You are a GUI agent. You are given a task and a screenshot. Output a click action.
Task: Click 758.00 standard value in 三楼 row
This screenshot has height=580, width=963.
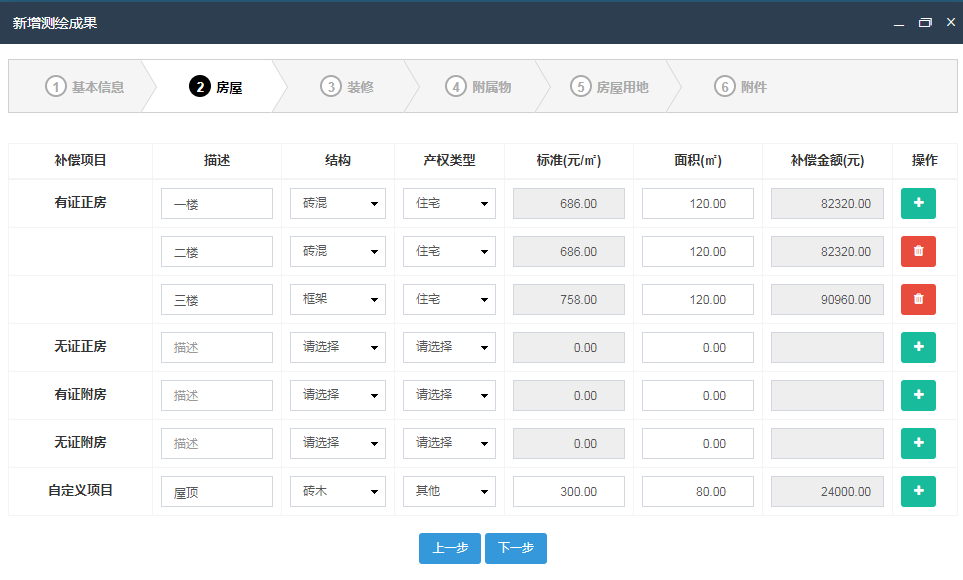click(x=569, y=299)
